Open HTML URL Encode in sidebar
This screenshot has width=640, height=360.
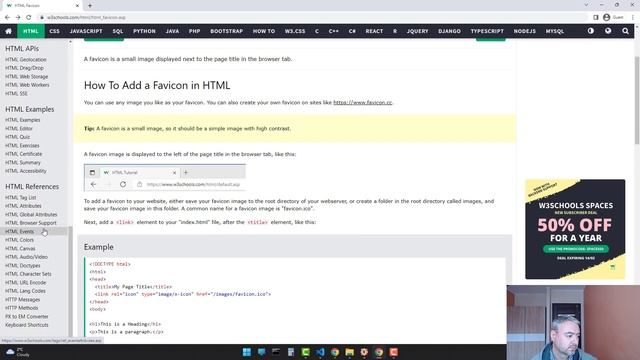point(25,282)
